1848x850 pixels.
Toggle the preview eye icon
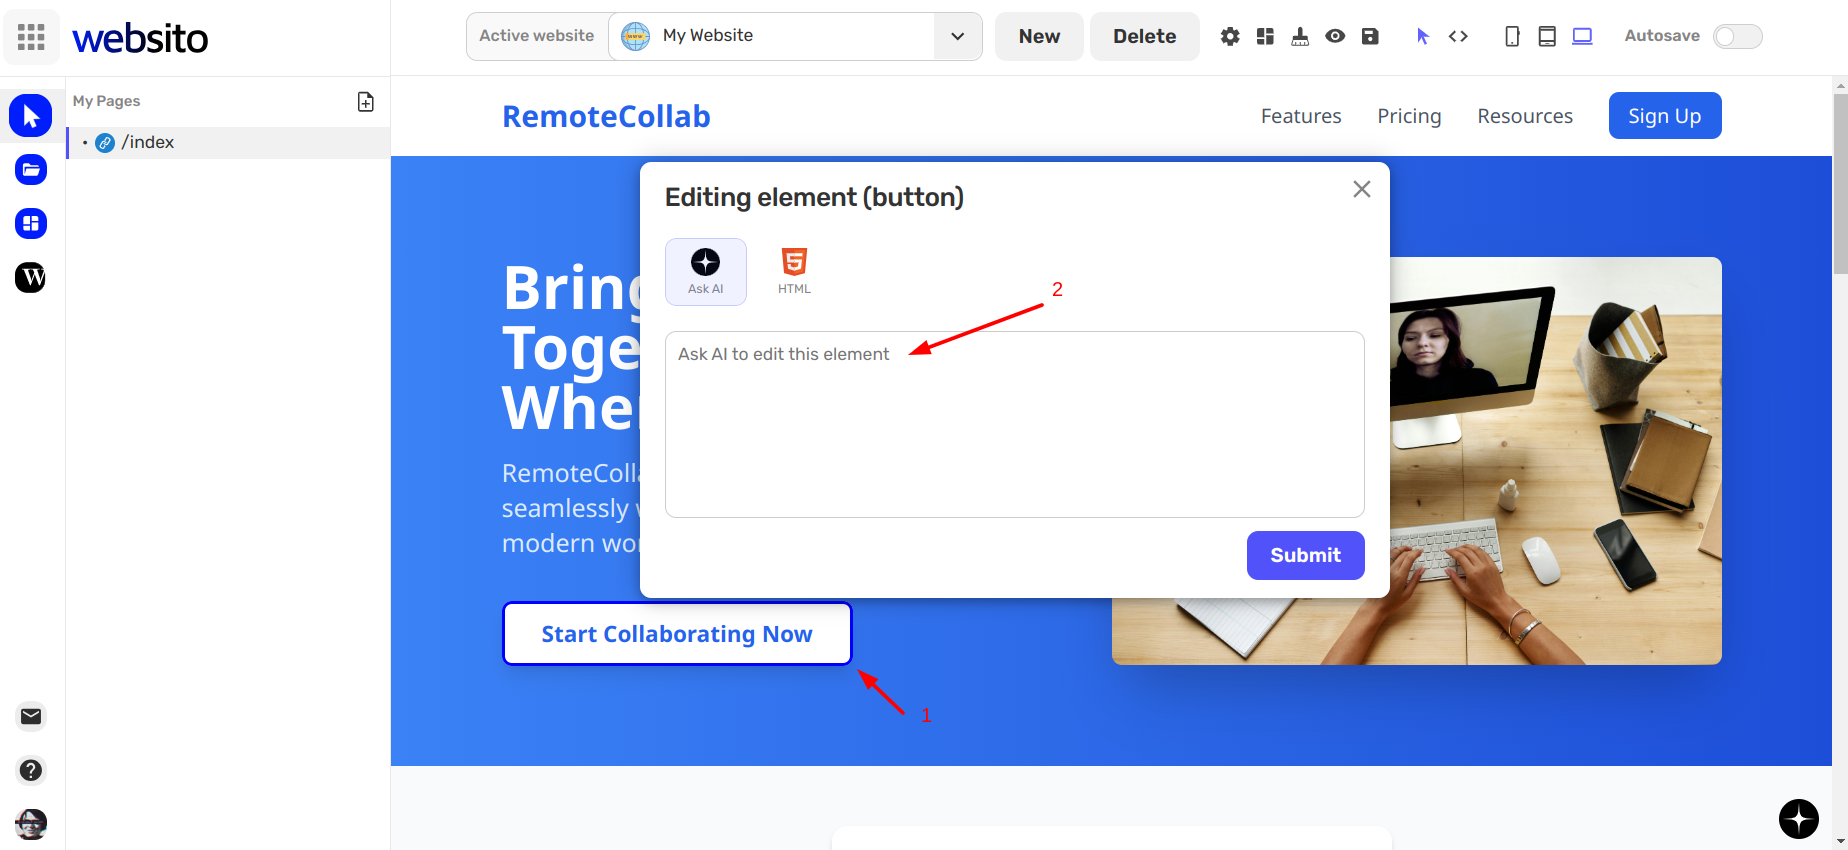tap(1335, 36)
